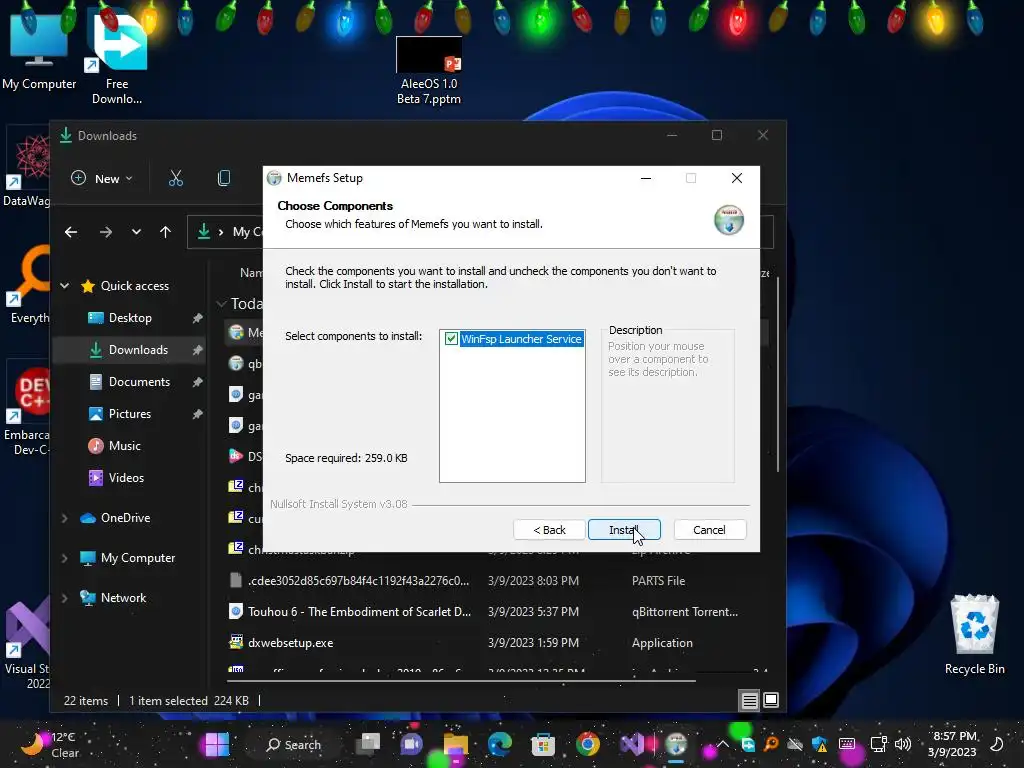Switch to details view in Explorer status bar
Viewport: 1024px width, 768px height.
pos(749,701)
